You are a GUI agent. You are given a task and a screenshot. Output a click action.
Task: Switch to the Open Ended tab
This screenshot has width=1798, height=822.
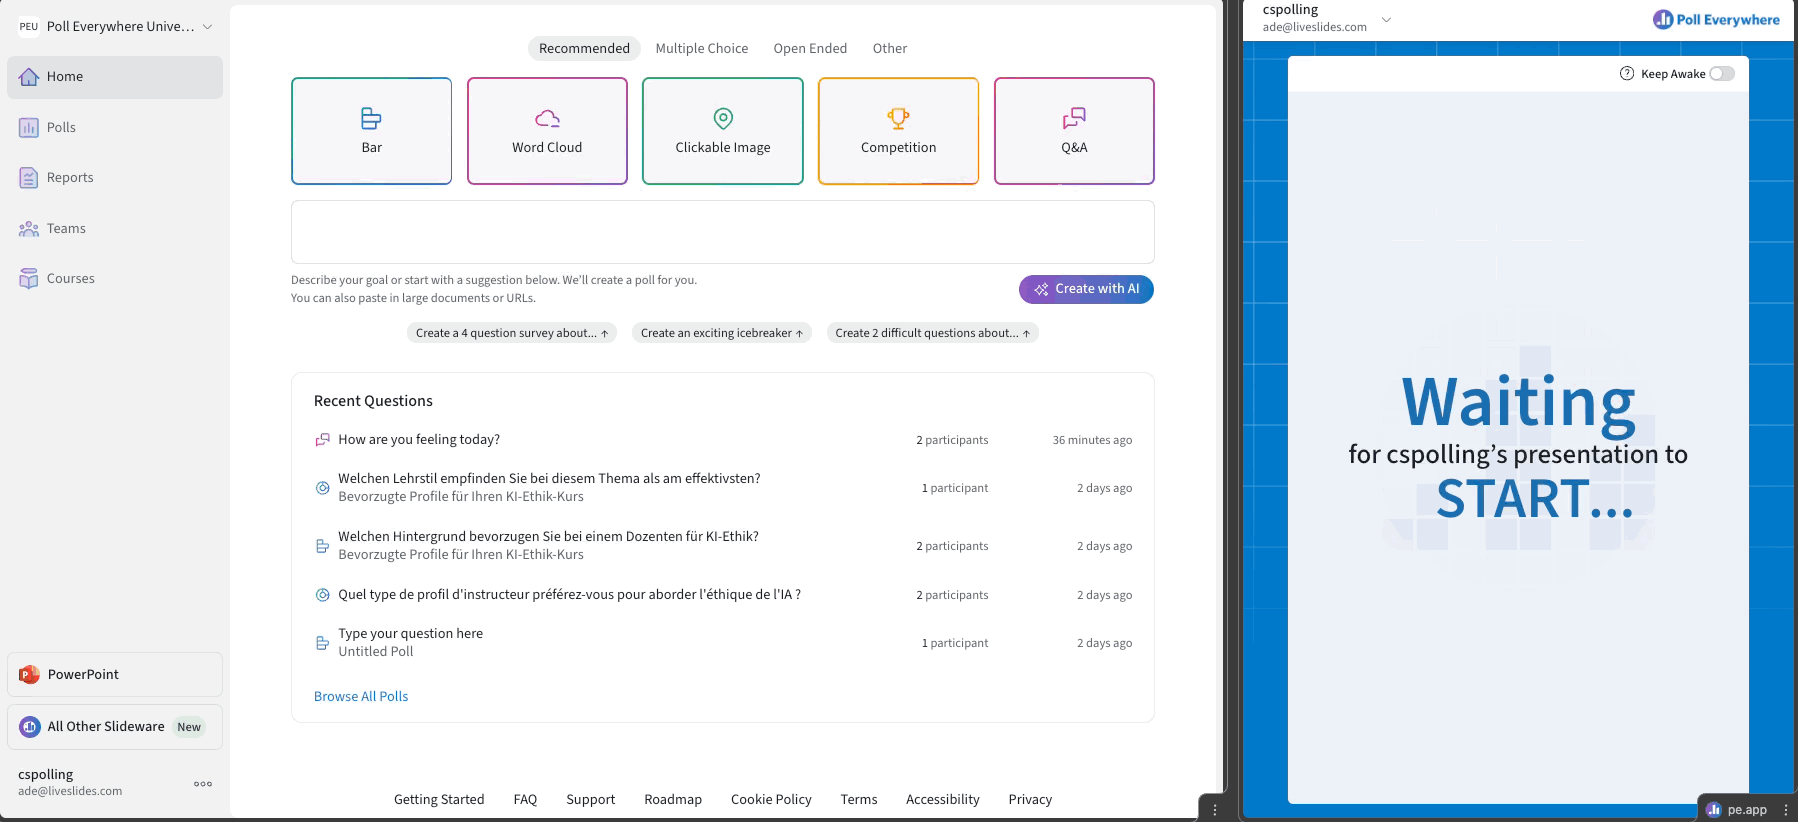coord(810,48)
